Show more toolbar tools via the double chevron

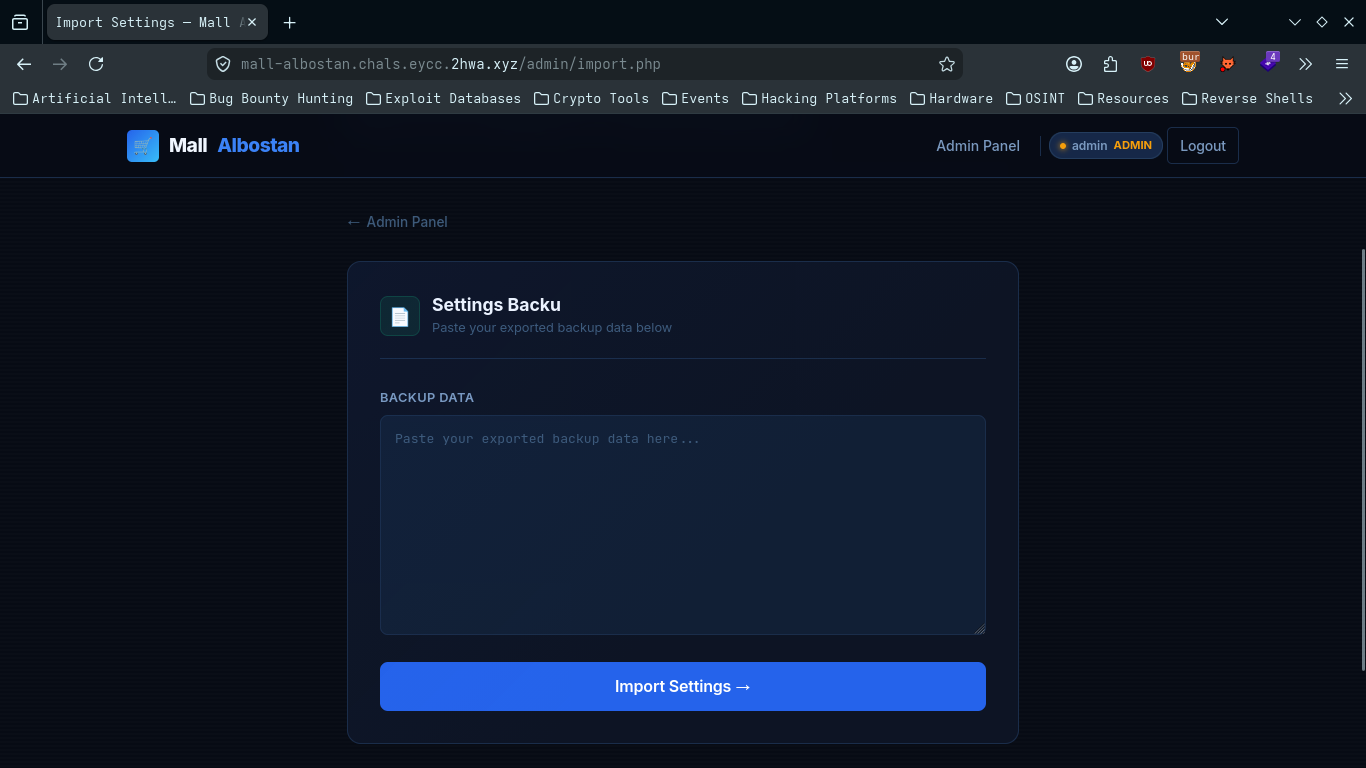[1305, 64]
